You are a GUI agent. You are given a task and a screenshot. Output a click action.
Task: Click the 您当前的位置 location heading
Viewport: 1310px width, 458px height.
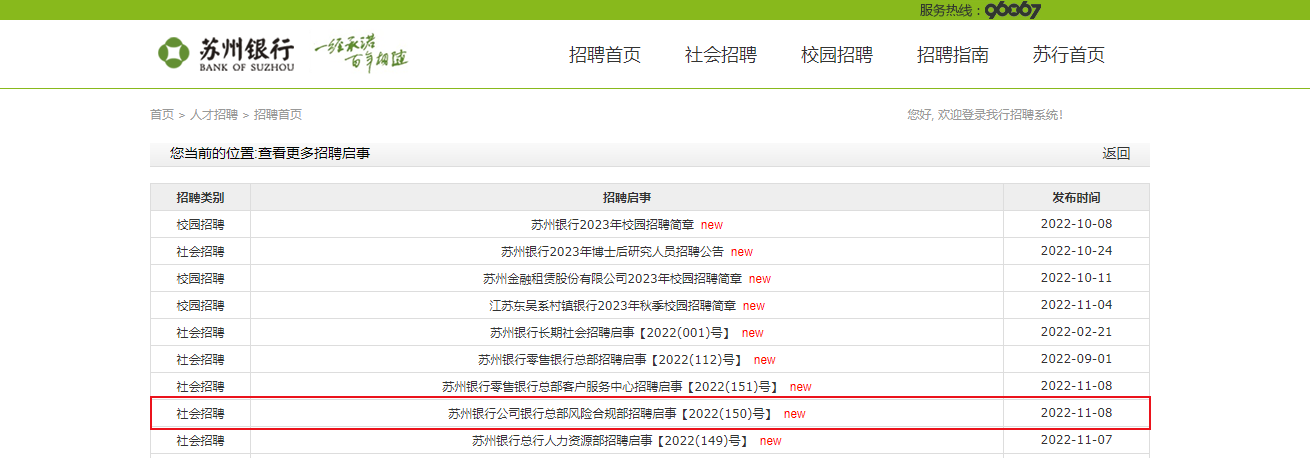coord(270,153)
